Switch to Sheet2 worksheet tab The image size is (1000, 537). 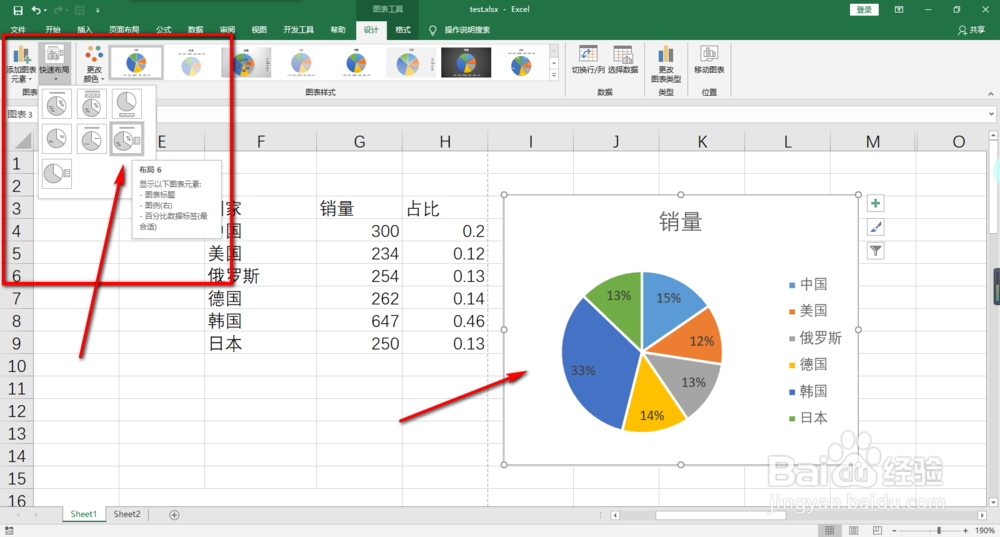(127, 514)
